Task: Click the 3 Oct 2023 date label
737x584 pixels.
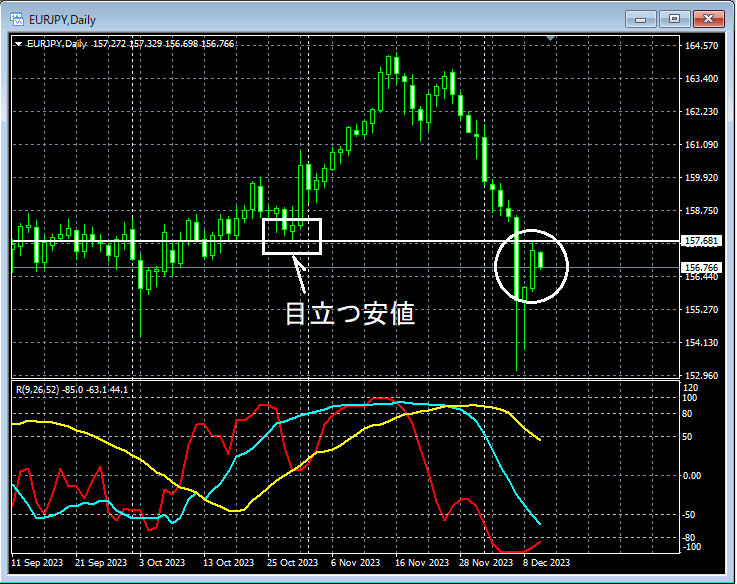Action: pyautogui.click(x=162, y=562)
